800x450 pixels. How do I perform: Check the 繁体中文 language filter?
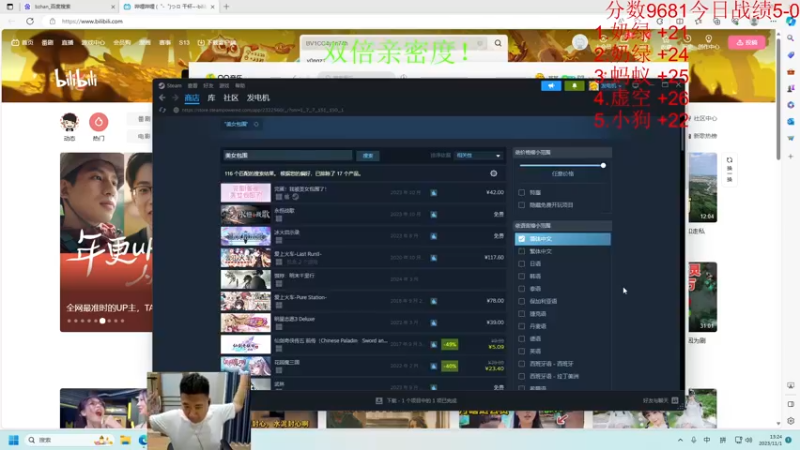click(521, 251)
